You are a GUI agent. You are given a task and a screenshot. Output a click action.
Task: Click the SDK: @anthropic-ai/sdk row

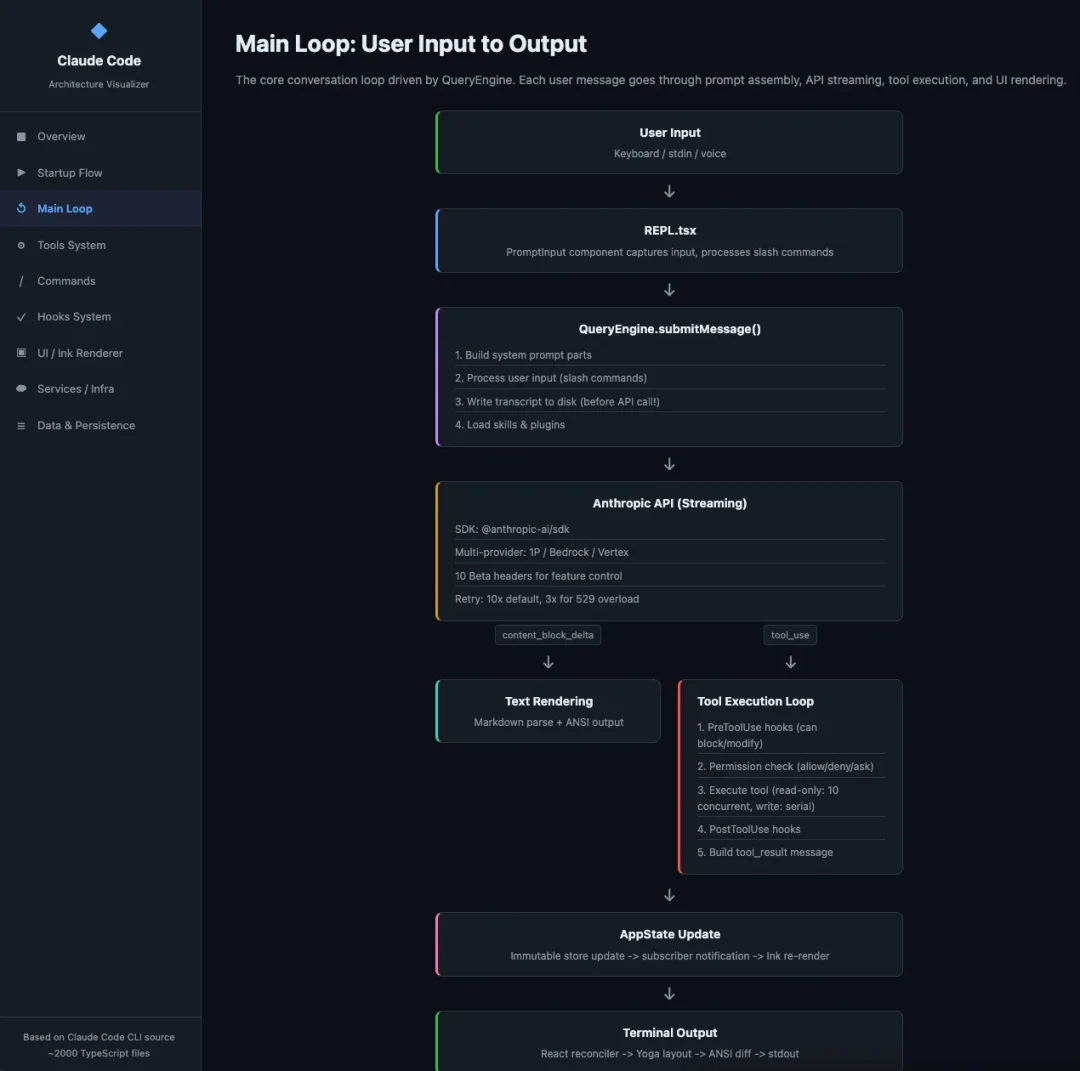669,529
